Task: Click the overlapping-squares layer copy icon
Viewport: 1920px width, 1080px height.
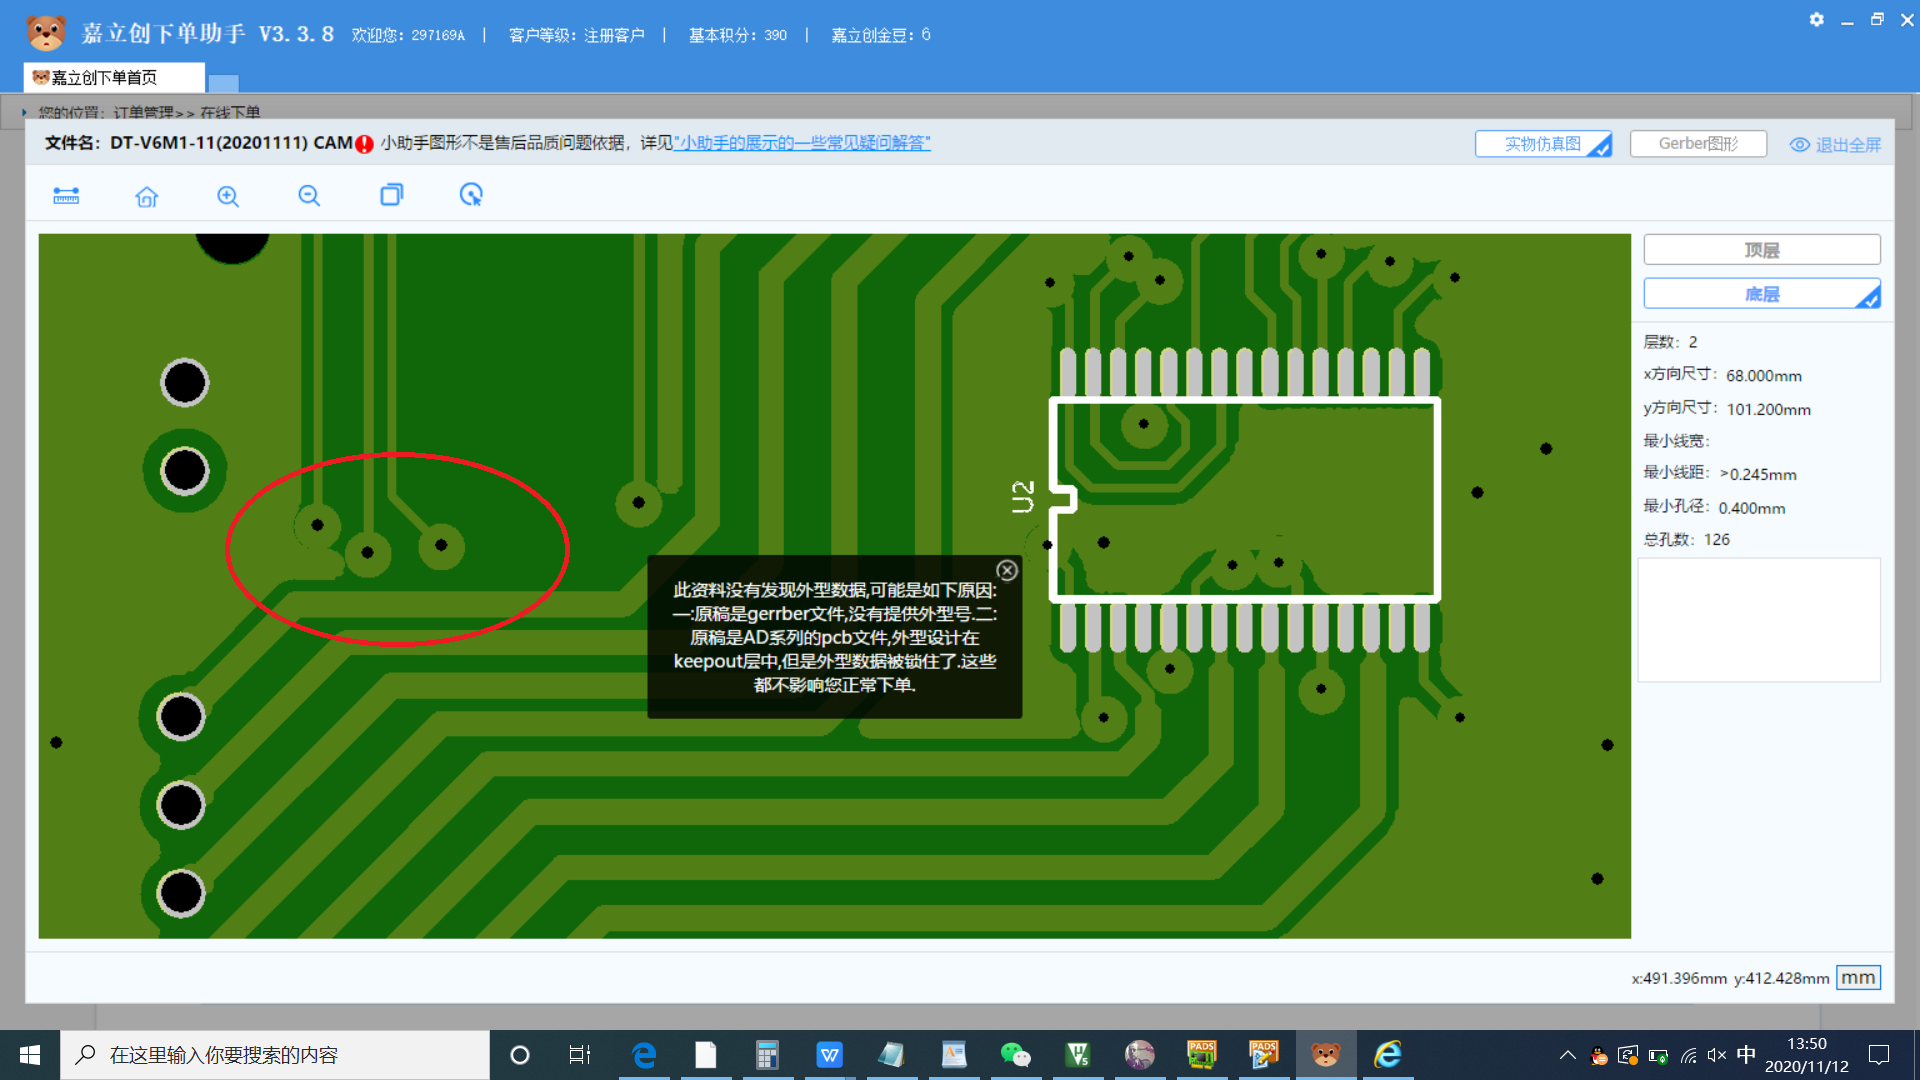Action: click(391, 195)
